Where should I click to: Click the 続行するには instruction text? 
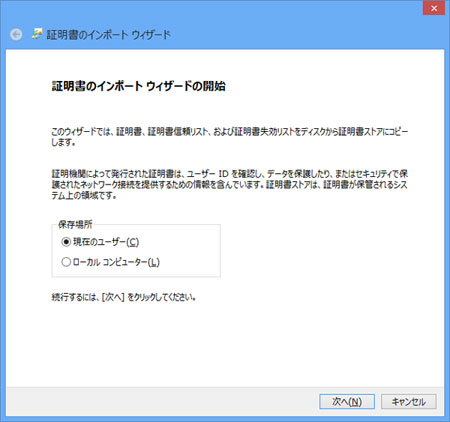(123, 297)
